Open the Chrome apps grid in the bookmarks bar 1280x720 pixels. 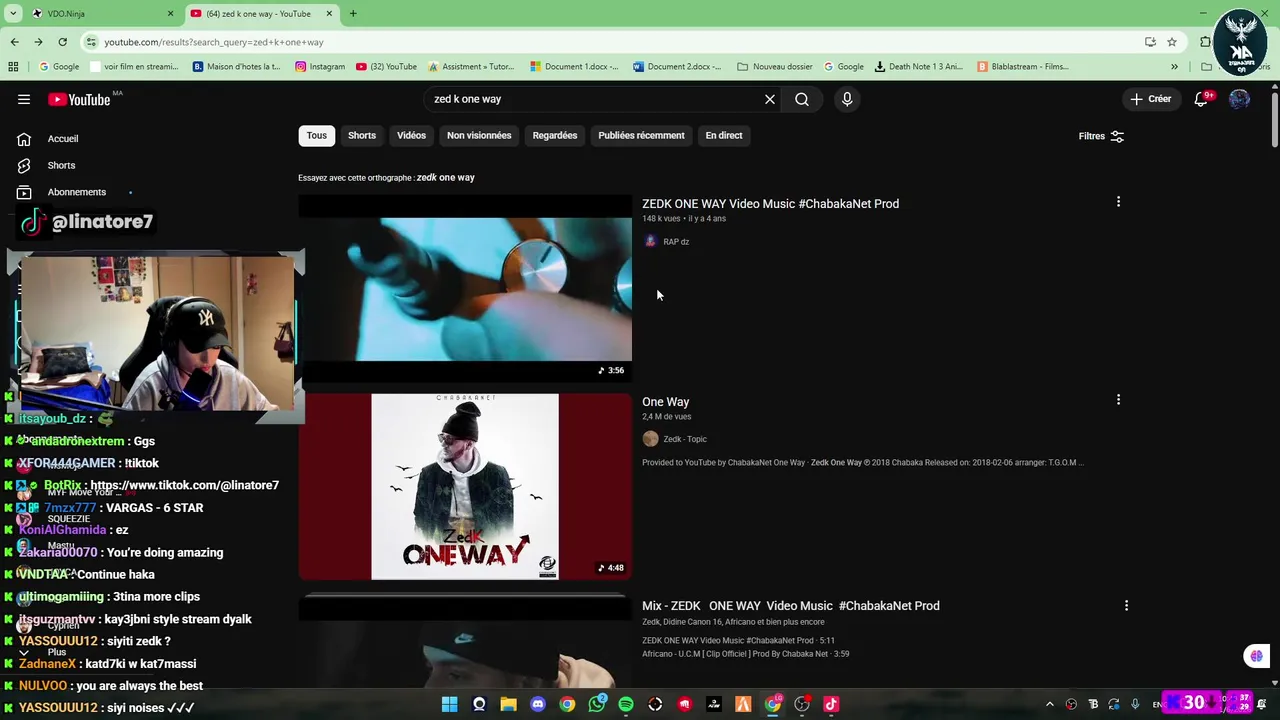pyautogui.click(x=13, y=67)
